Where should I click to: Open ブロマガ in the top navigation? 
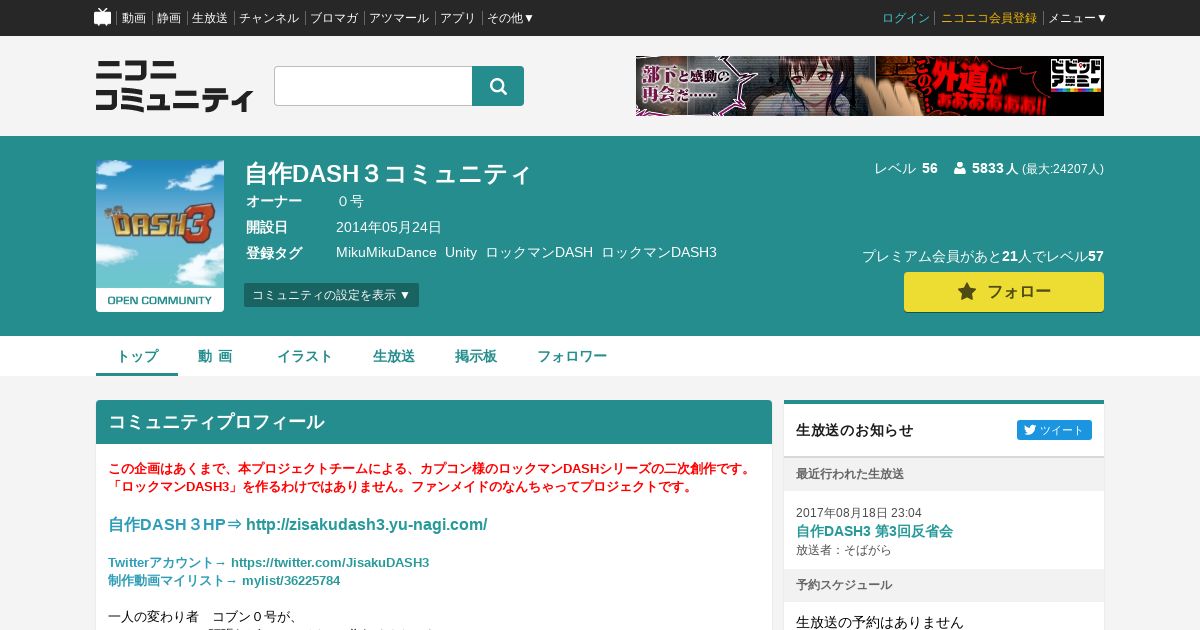pyautogui.click(x=334, y=18)
